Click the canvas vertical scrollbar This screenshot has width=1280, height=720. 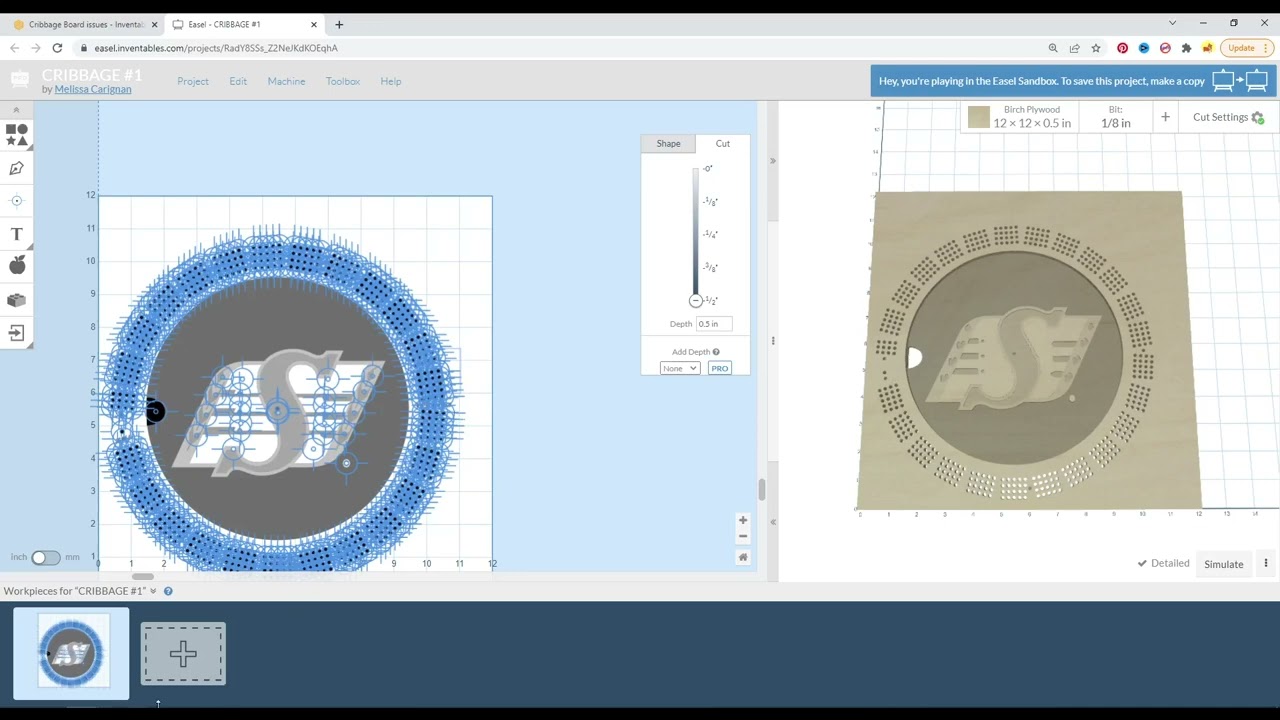761,489
